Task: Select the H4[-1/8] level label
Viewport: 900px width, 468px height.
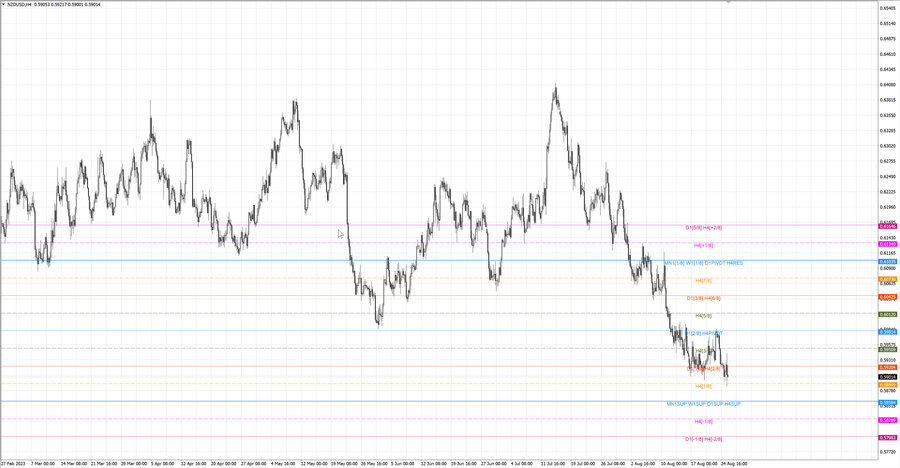Action: click(x=703, y=421)
